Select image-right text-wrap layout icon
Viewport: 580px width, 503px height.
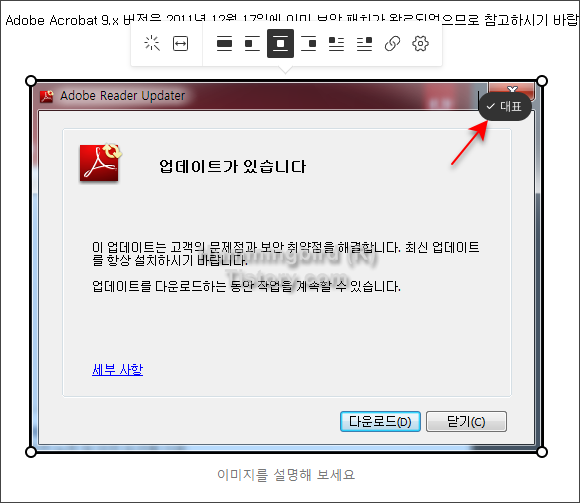[364, 44]
